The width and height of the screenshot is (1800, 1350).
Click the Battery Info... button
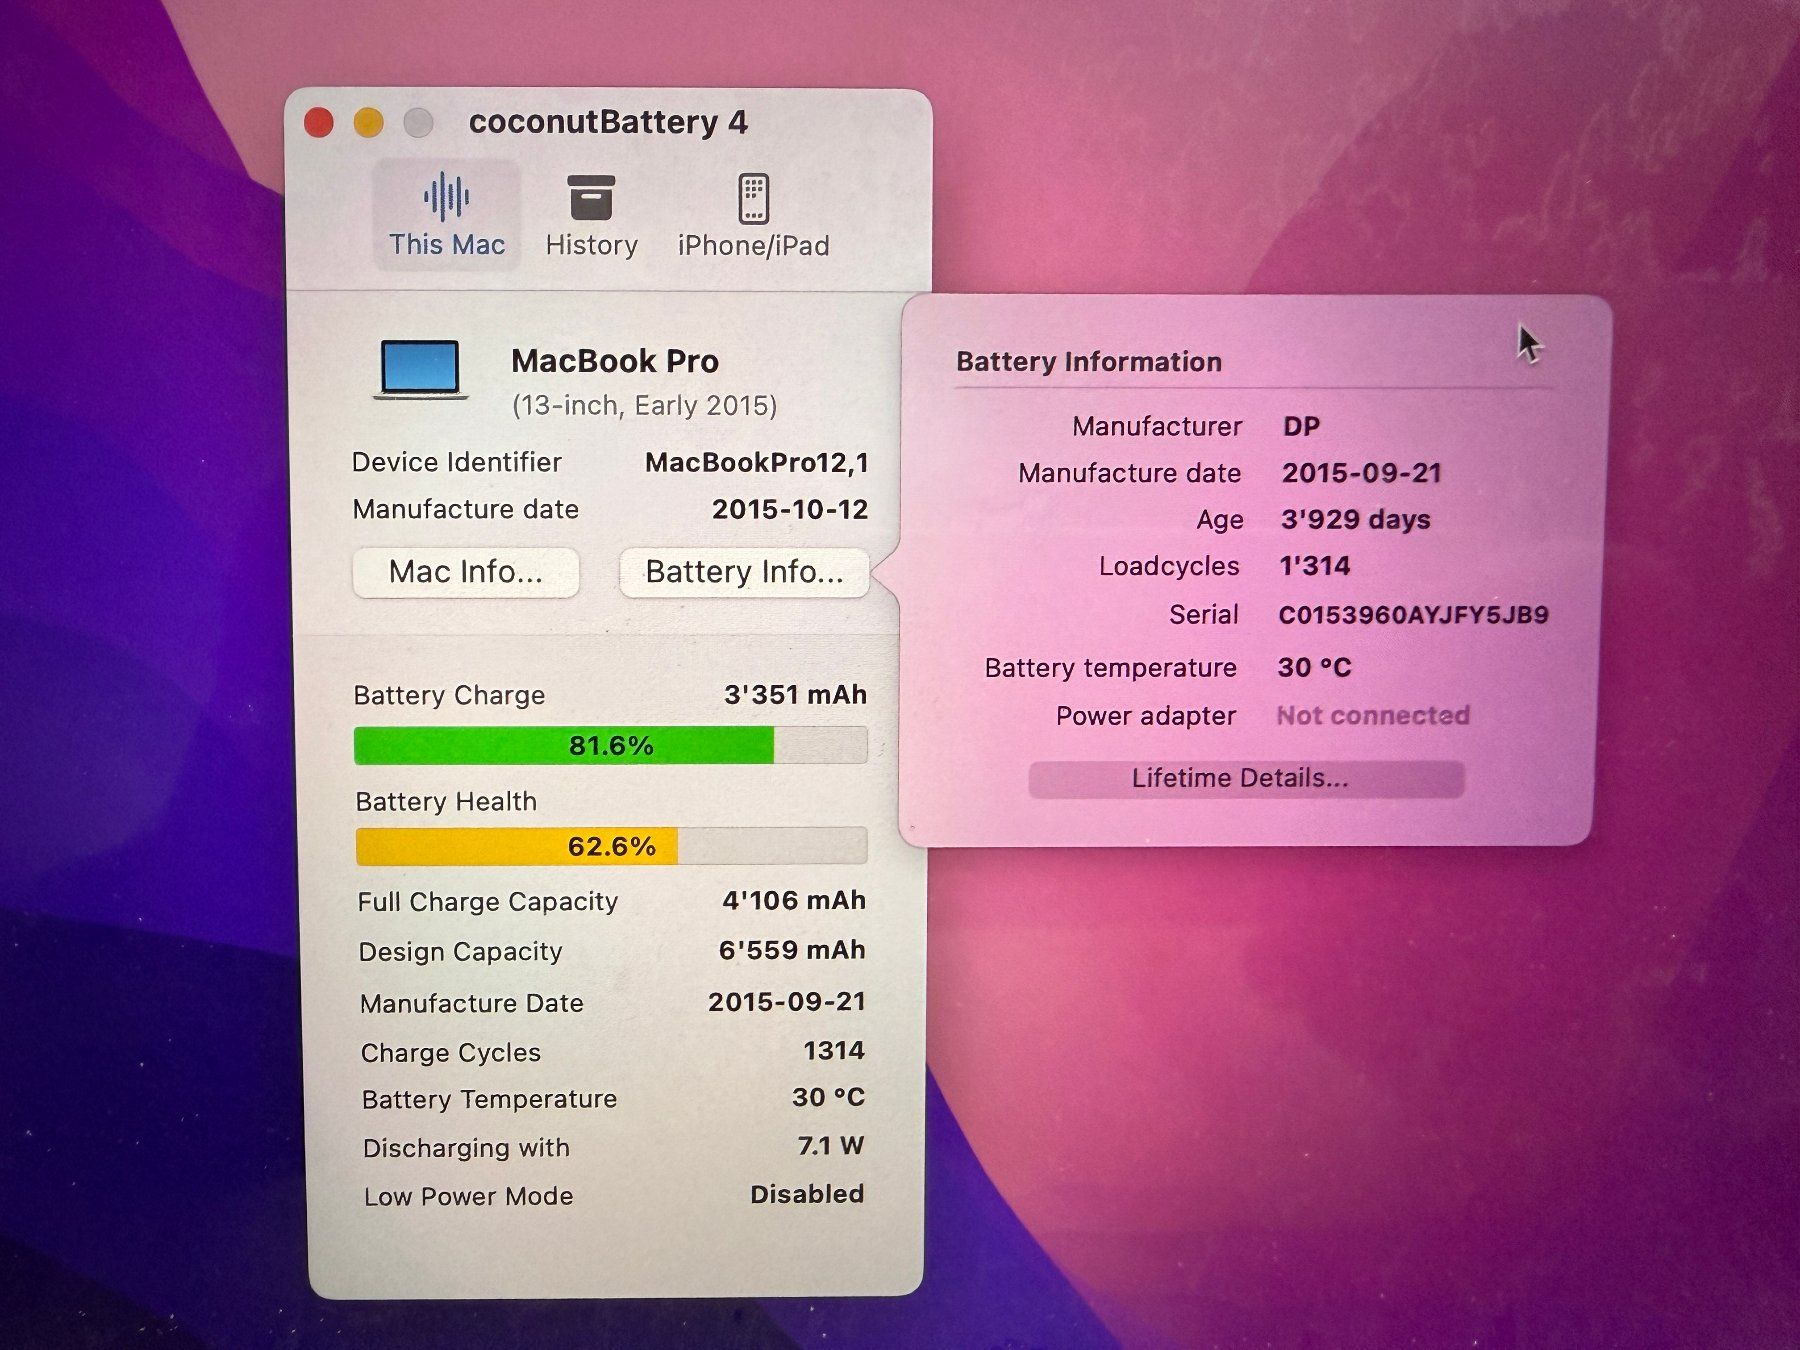[x=744, y=572]
